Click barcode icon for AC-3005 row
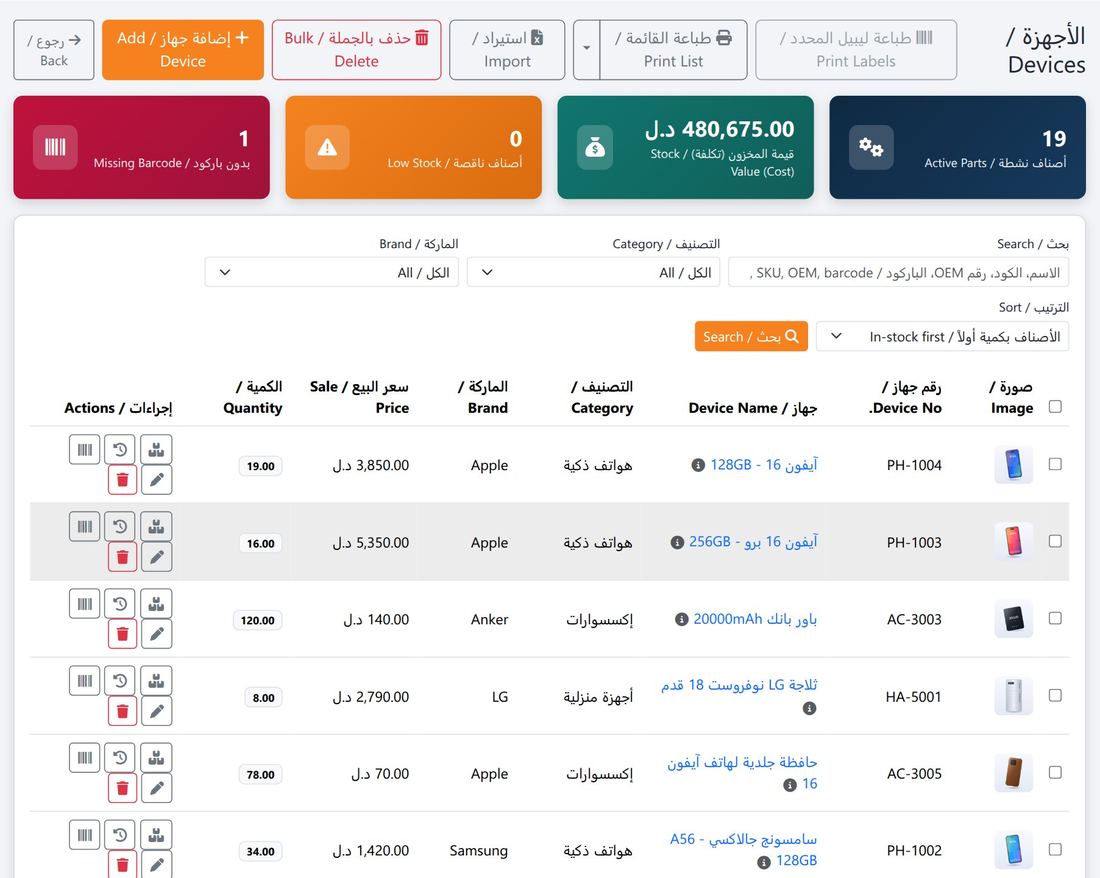Image resolution: width=1100 pixels, height=878 pixels. (84, 758)
